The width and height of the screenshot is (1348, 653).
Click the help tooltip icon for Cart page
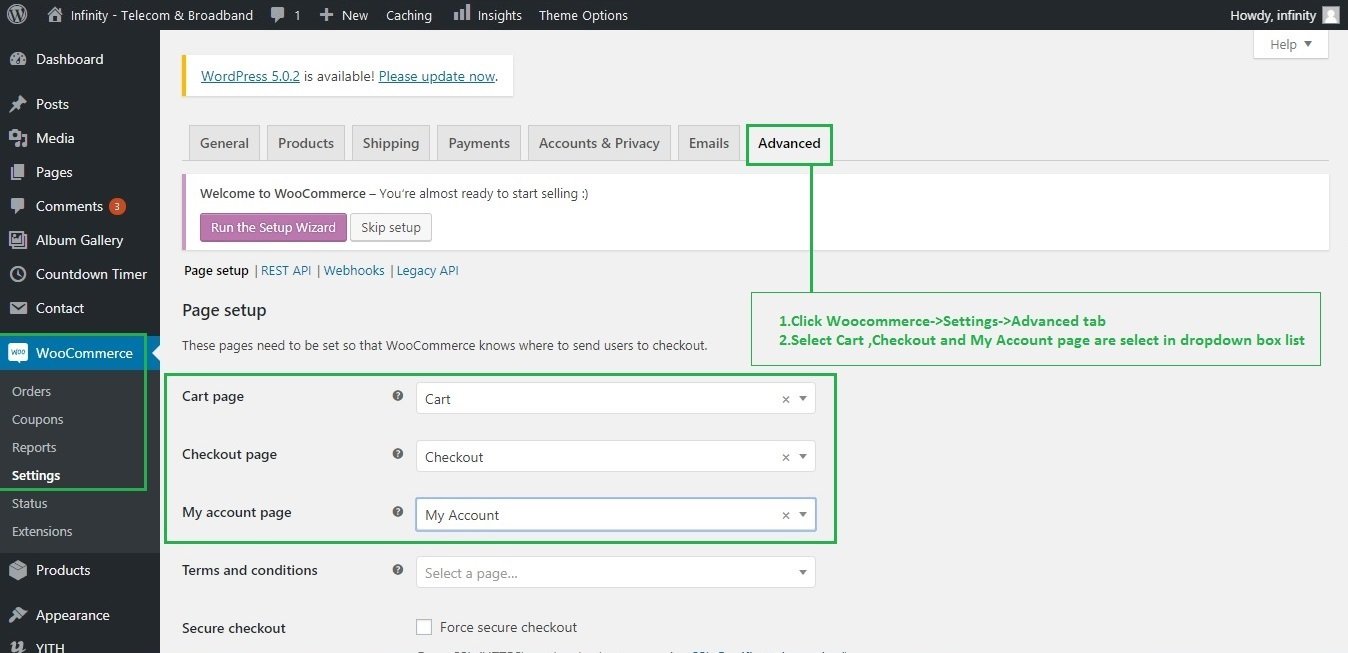(x=398, y=396)
